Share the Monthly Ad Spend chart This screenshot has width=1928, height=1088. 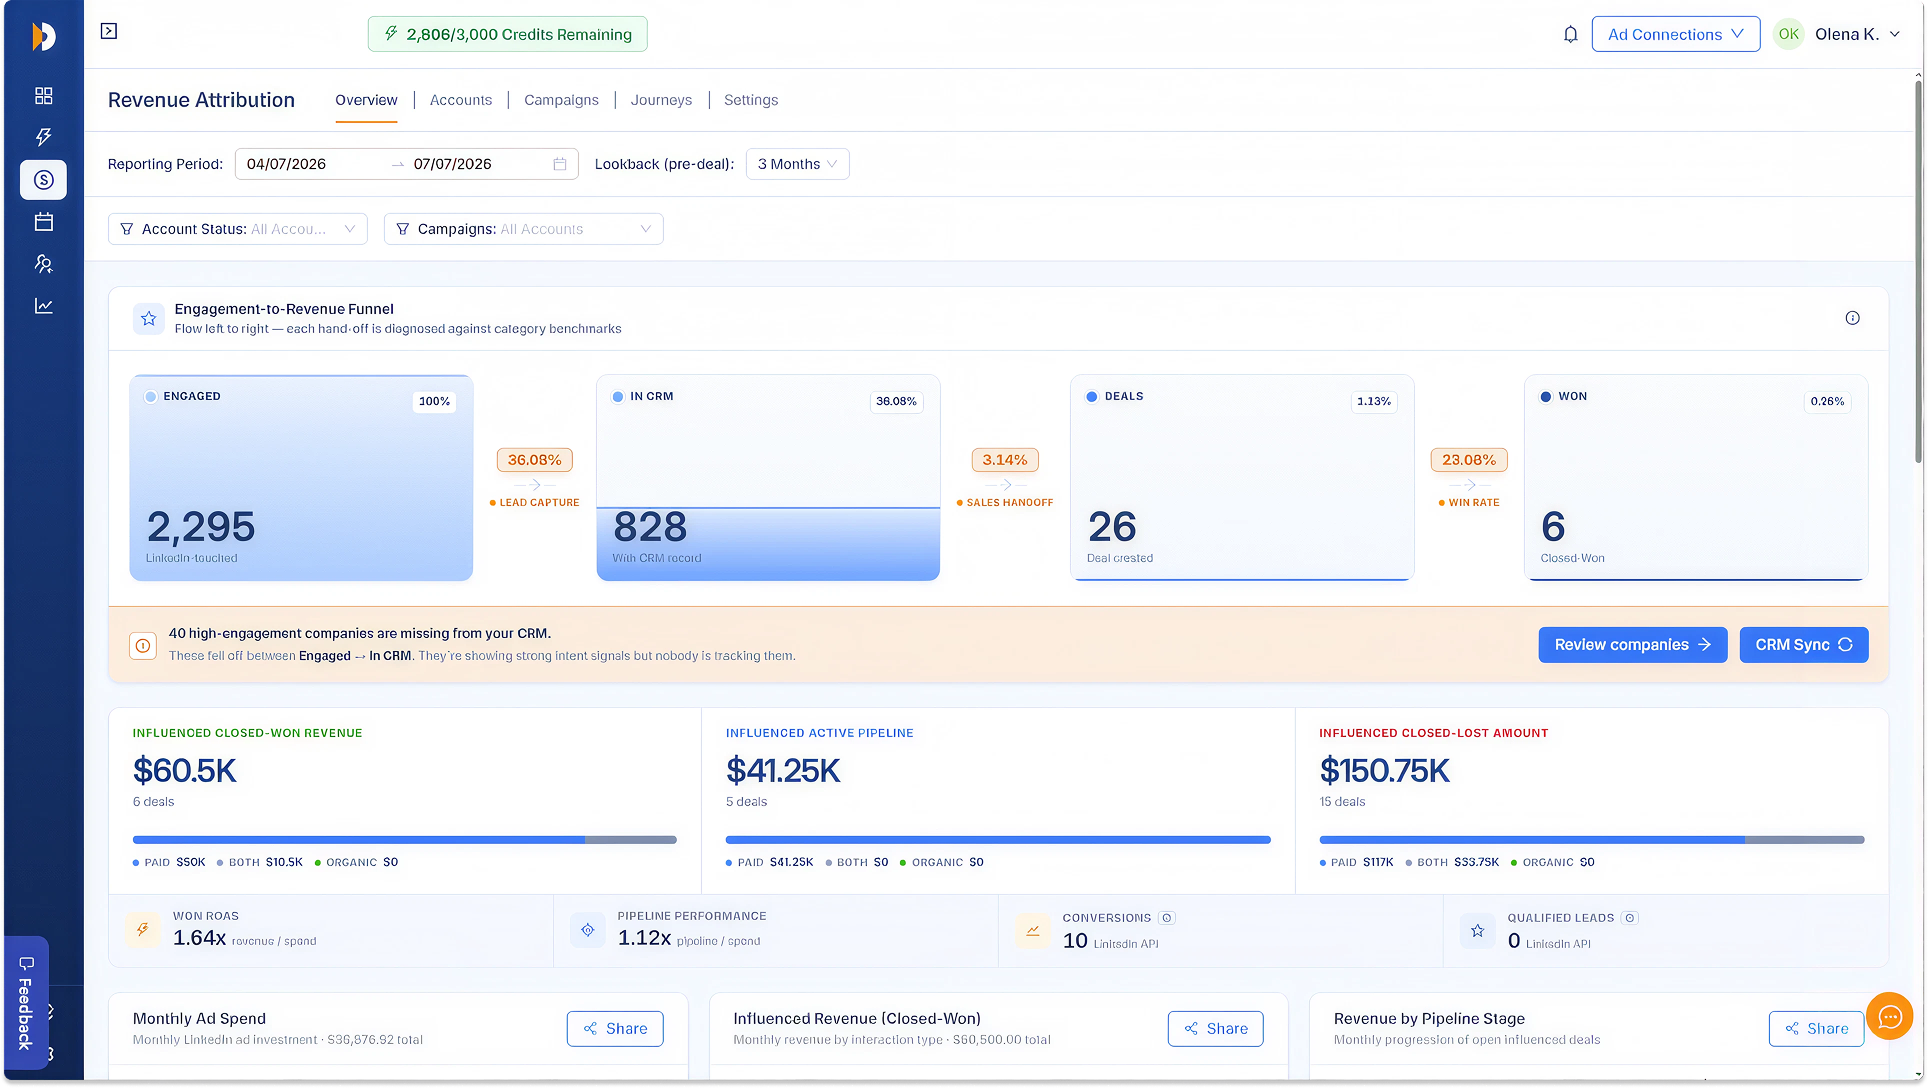click(615, 1029)
